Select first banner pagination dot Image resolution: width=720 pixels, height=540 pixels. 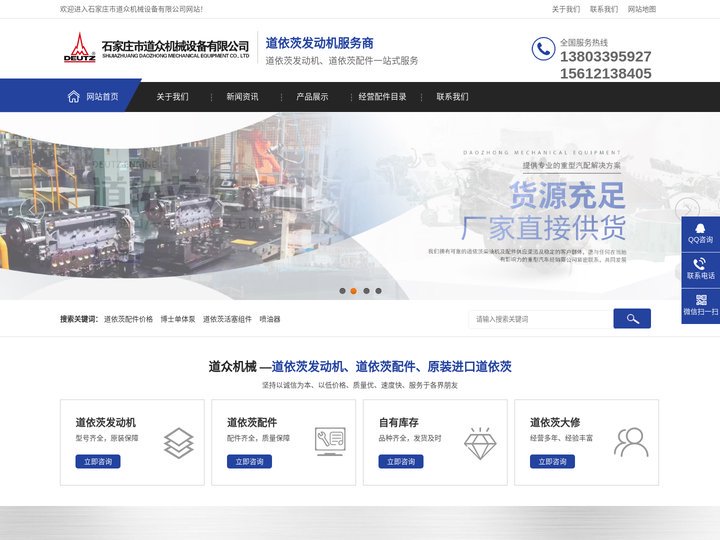(x=342, y=291)
